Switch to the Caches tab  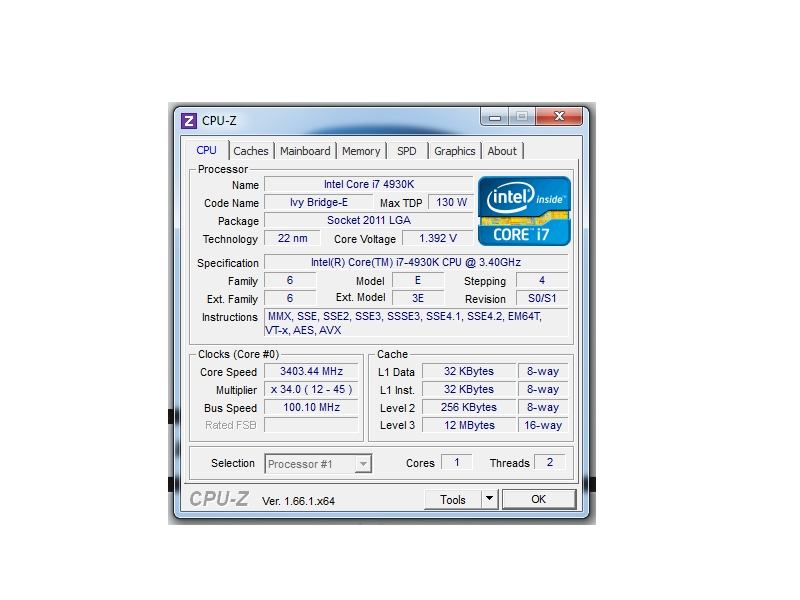point(251,151)
